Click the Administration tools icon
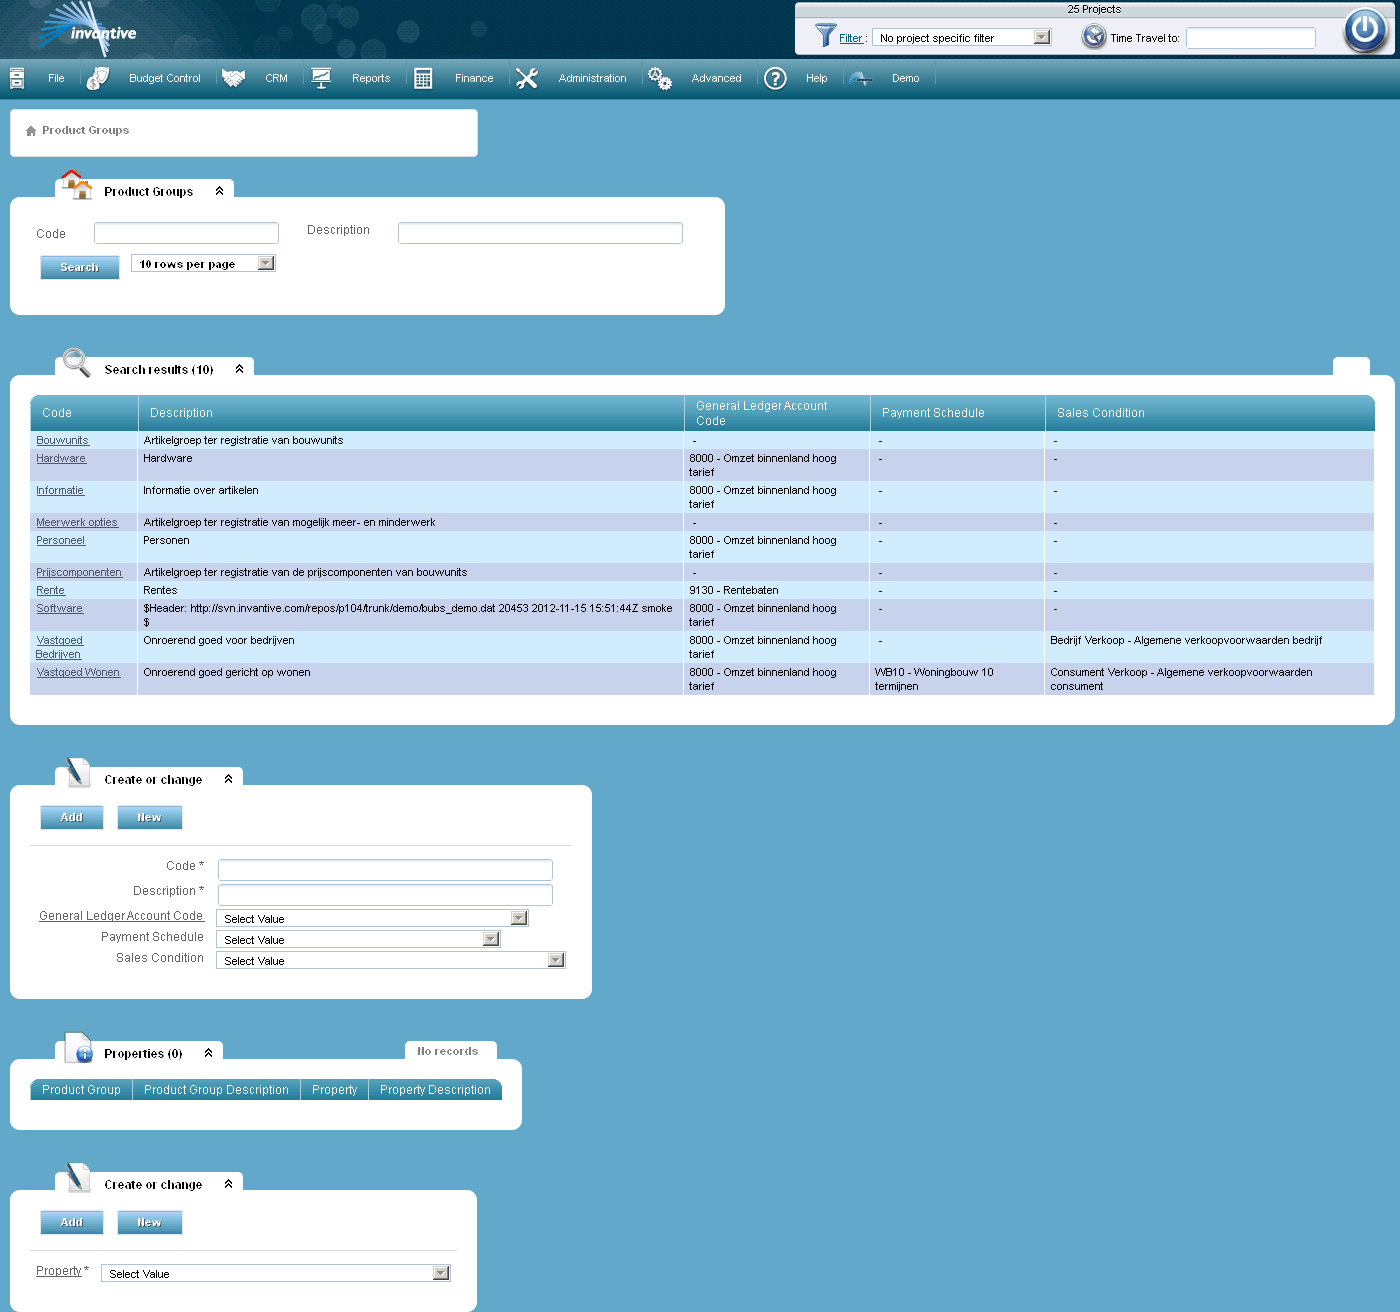 pyautogui.click(x=527, y=78)
